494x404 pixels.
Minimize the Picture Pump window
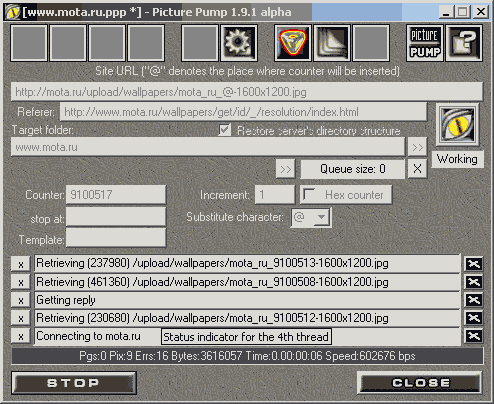(x=446, y=12)
